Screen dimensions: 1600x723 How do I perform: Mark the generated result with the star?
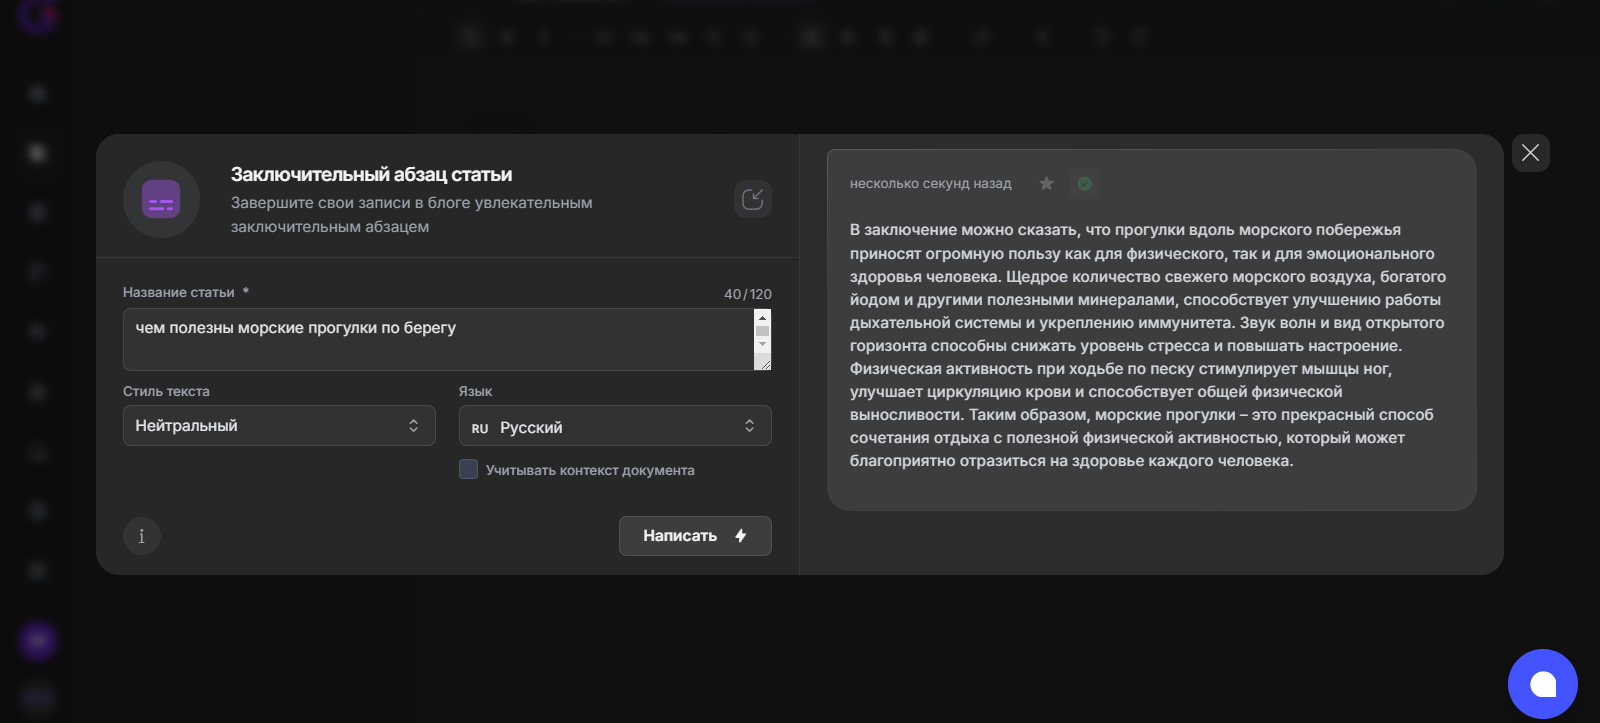pyautogui.click(x=1046, y=183)
